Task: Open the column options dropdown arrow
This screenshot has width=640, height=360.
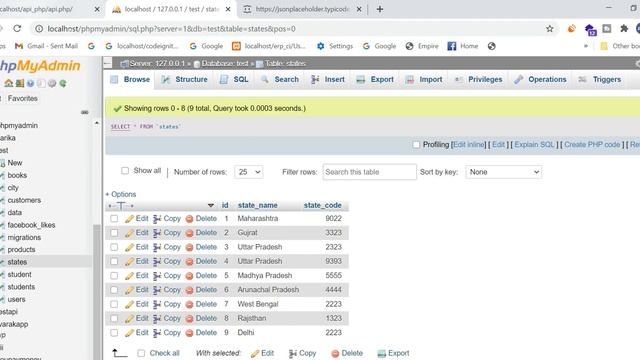Action: 211,205
